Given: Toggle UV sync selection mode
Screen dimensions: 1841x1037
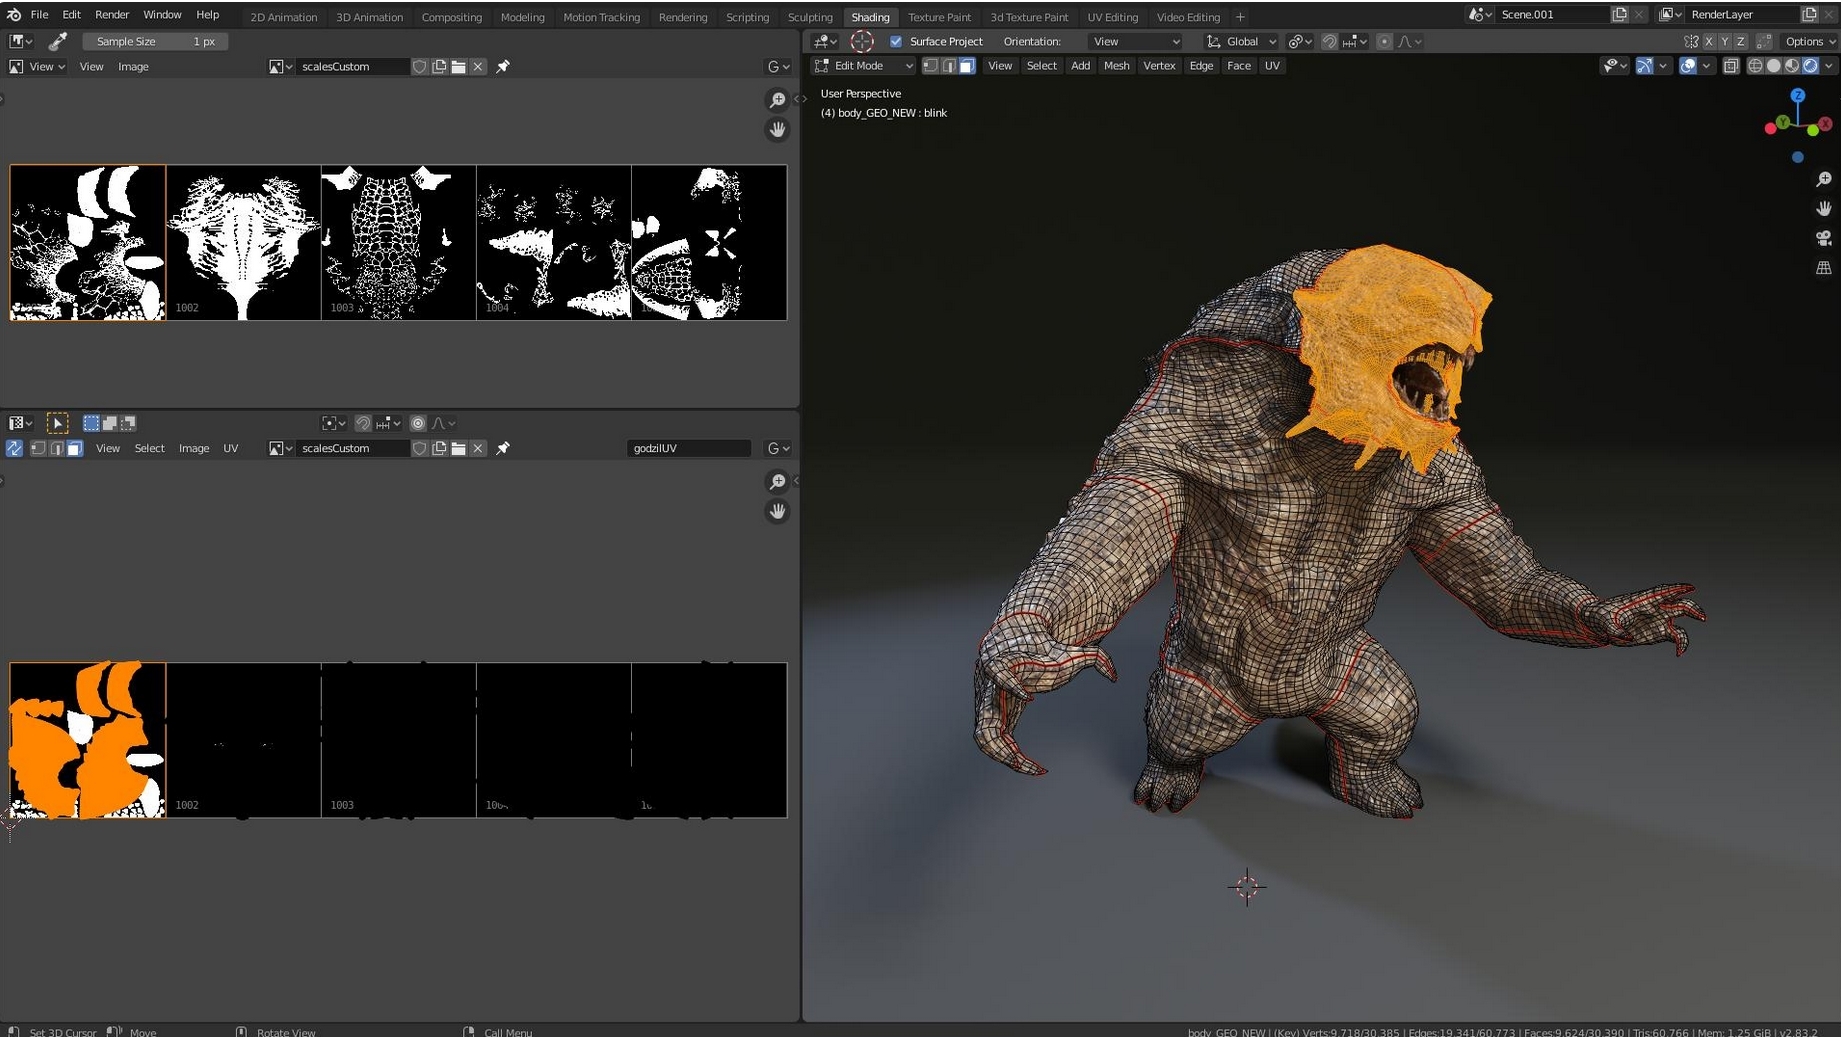Looking at the screenshot, I should 14,448.
